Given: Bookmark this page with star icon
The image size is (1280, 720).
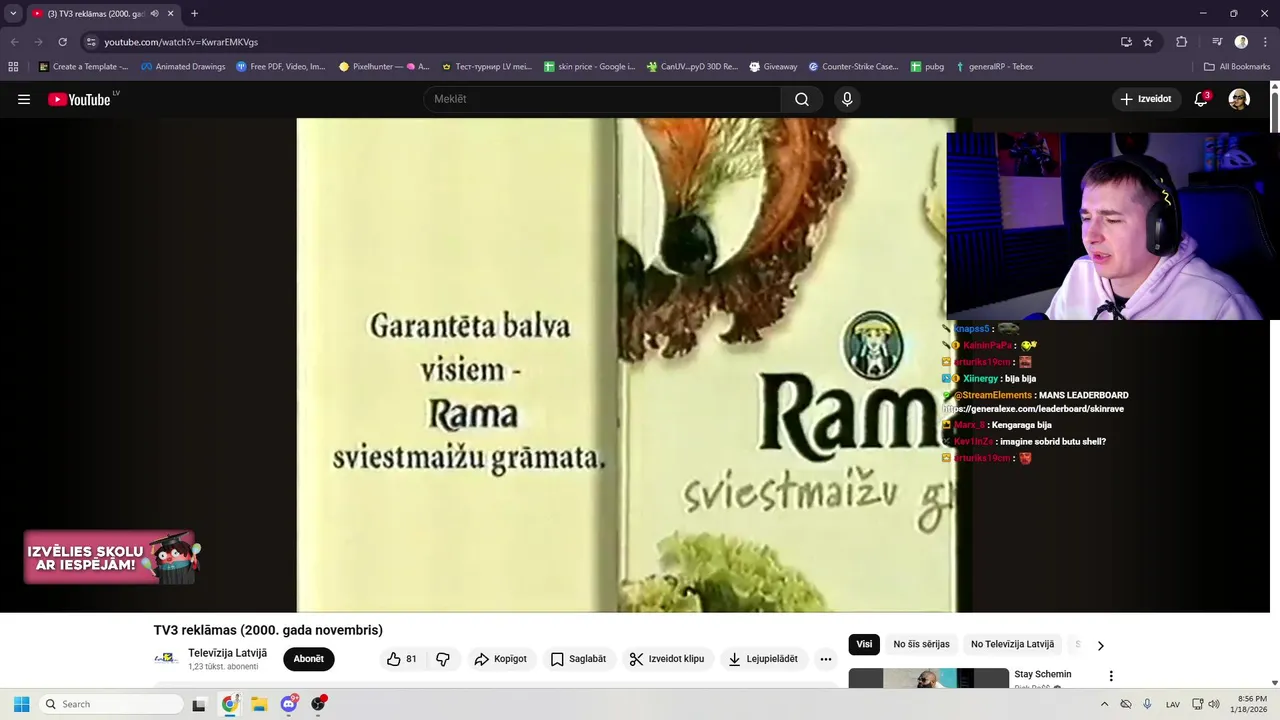Looking at the screenshot, I should tap(1148, 42).
